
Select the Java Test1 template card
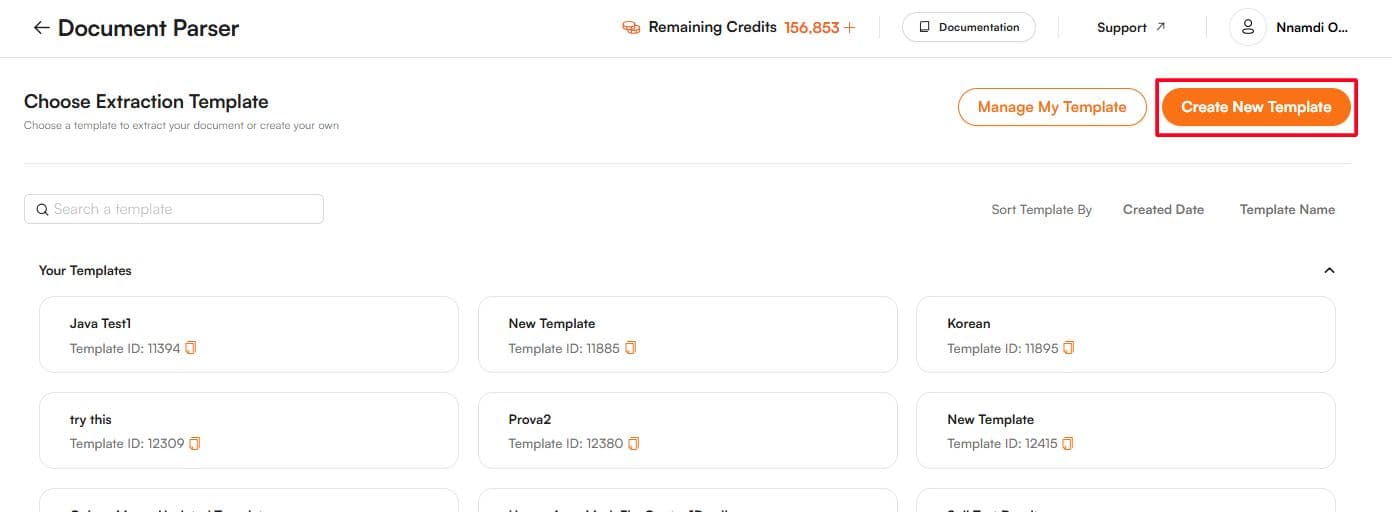(x=248, y=334)
